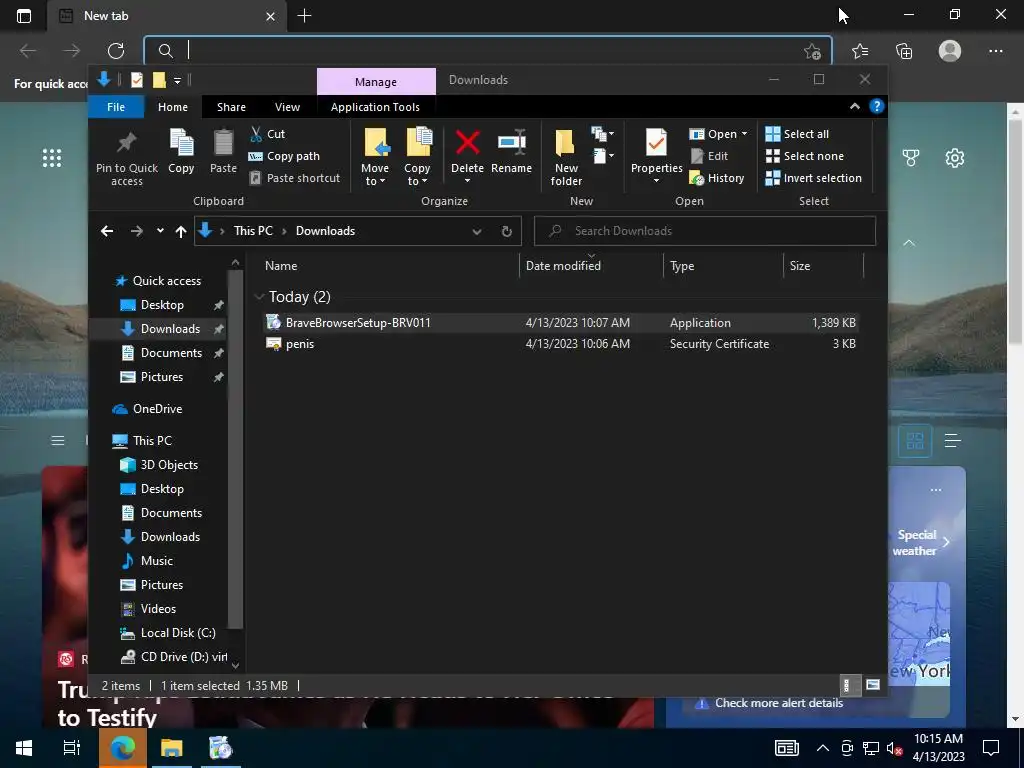Open Task View on taskbar
Screen dimensions: 1024x768
click(71, 748)
